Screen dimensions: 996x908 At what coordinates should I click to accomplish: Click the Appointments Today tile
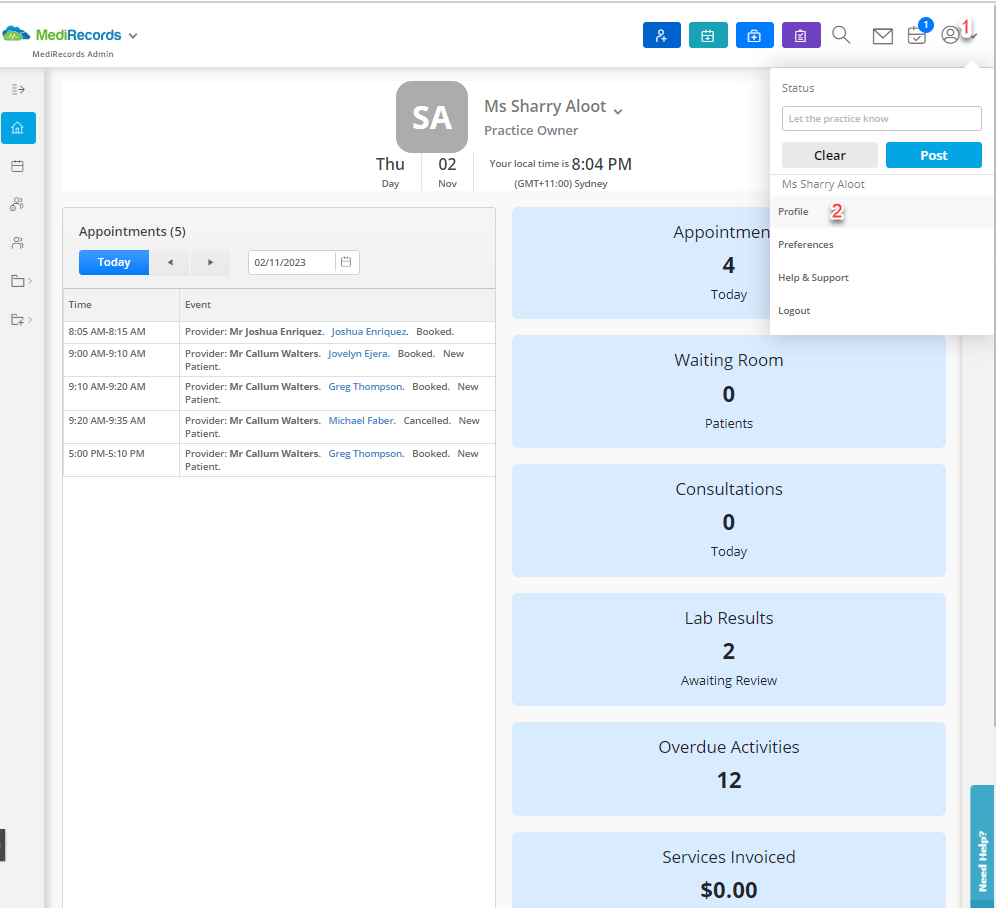point(641,263)
